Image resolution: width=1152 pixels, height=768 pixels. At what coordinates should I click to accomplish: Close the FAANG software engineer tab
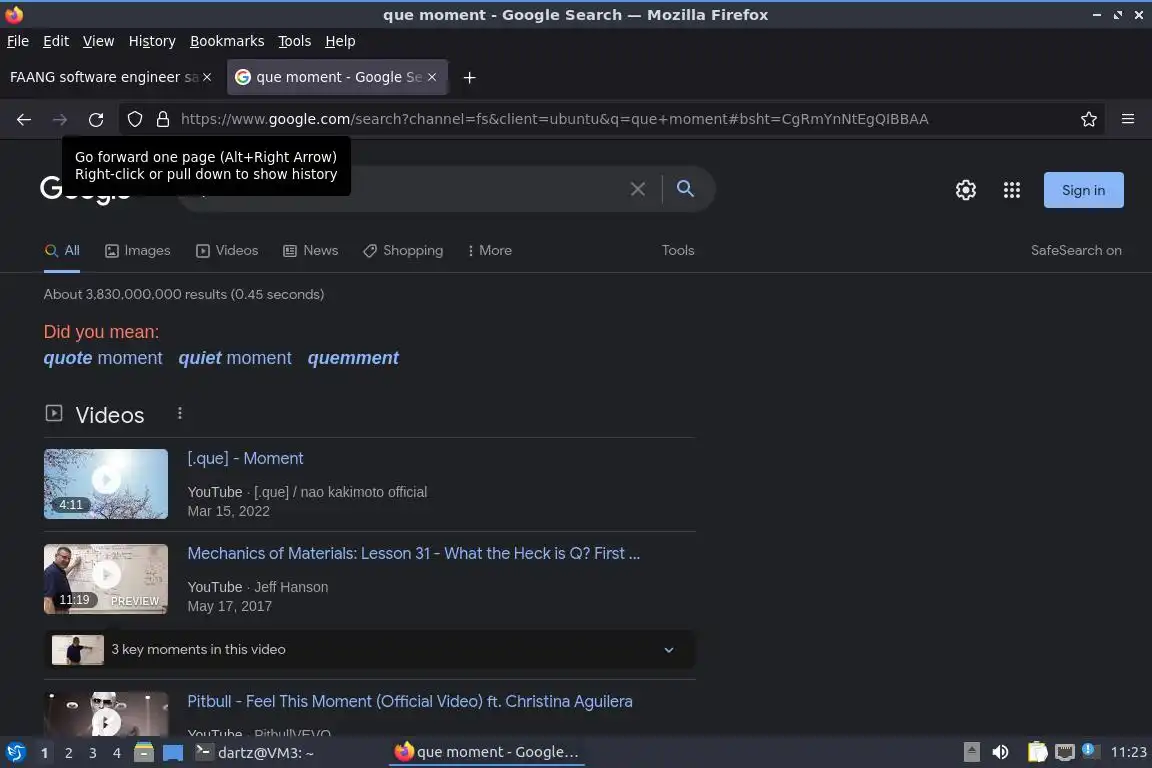tap(207, 77)
